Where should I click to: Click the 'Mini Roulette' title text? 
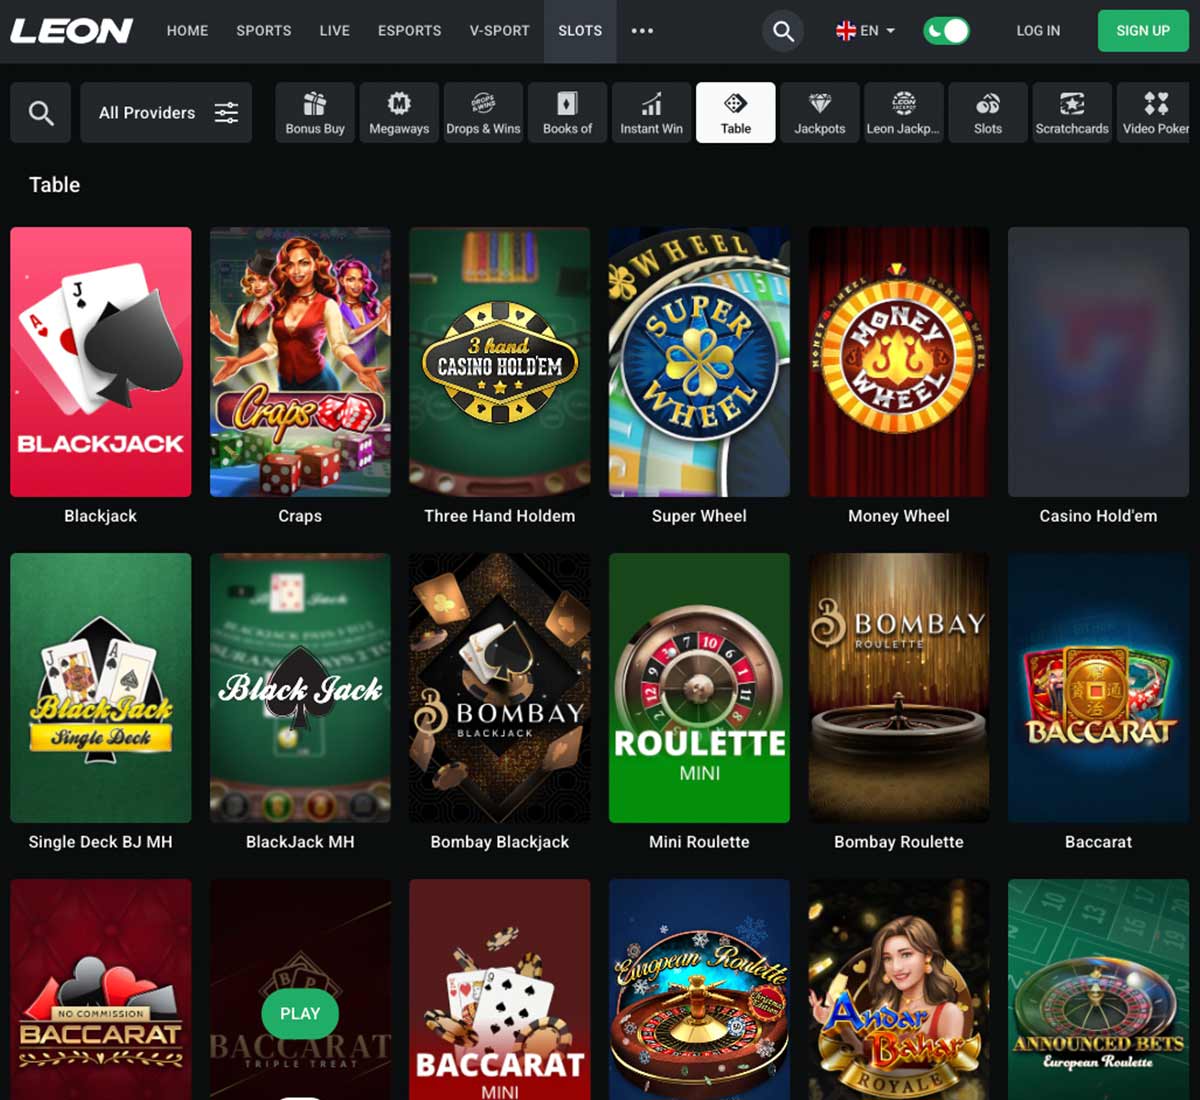(x=699, y=842)
